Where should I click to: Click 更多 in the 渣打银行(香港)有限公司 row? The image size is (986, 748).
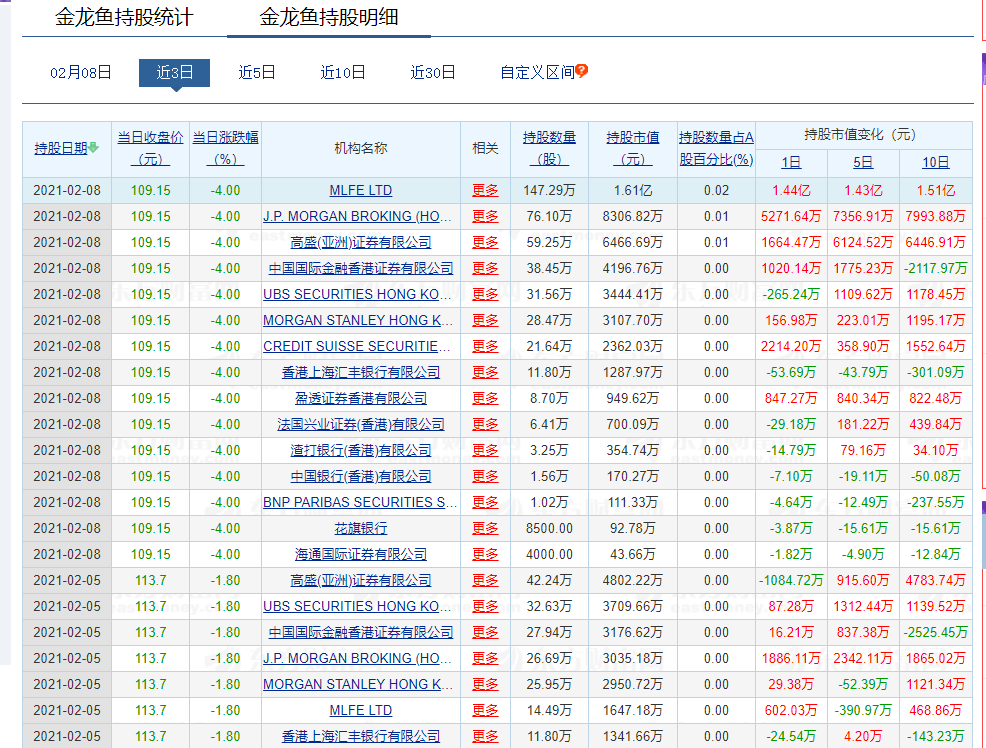pyautogui.click(x=485, y=451)
